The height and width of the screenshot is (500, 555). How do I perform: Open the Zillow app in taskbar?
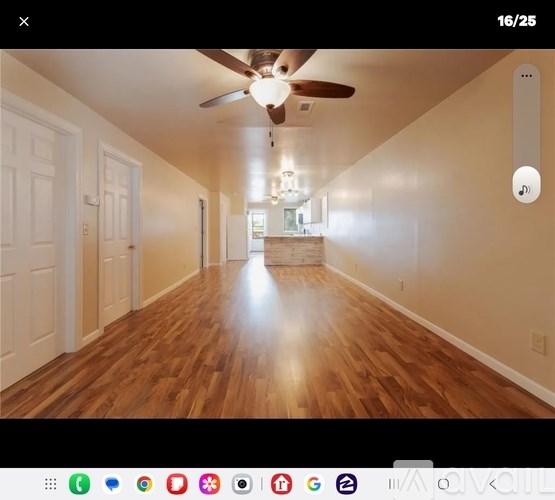[346, 484]
